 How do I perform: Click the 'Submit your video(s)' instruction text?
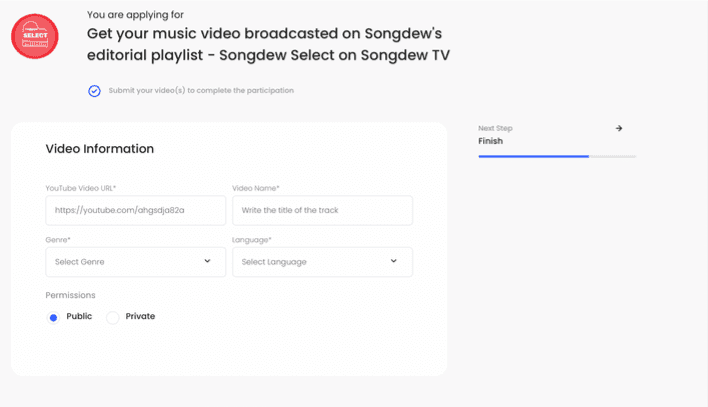click(201, 90)
